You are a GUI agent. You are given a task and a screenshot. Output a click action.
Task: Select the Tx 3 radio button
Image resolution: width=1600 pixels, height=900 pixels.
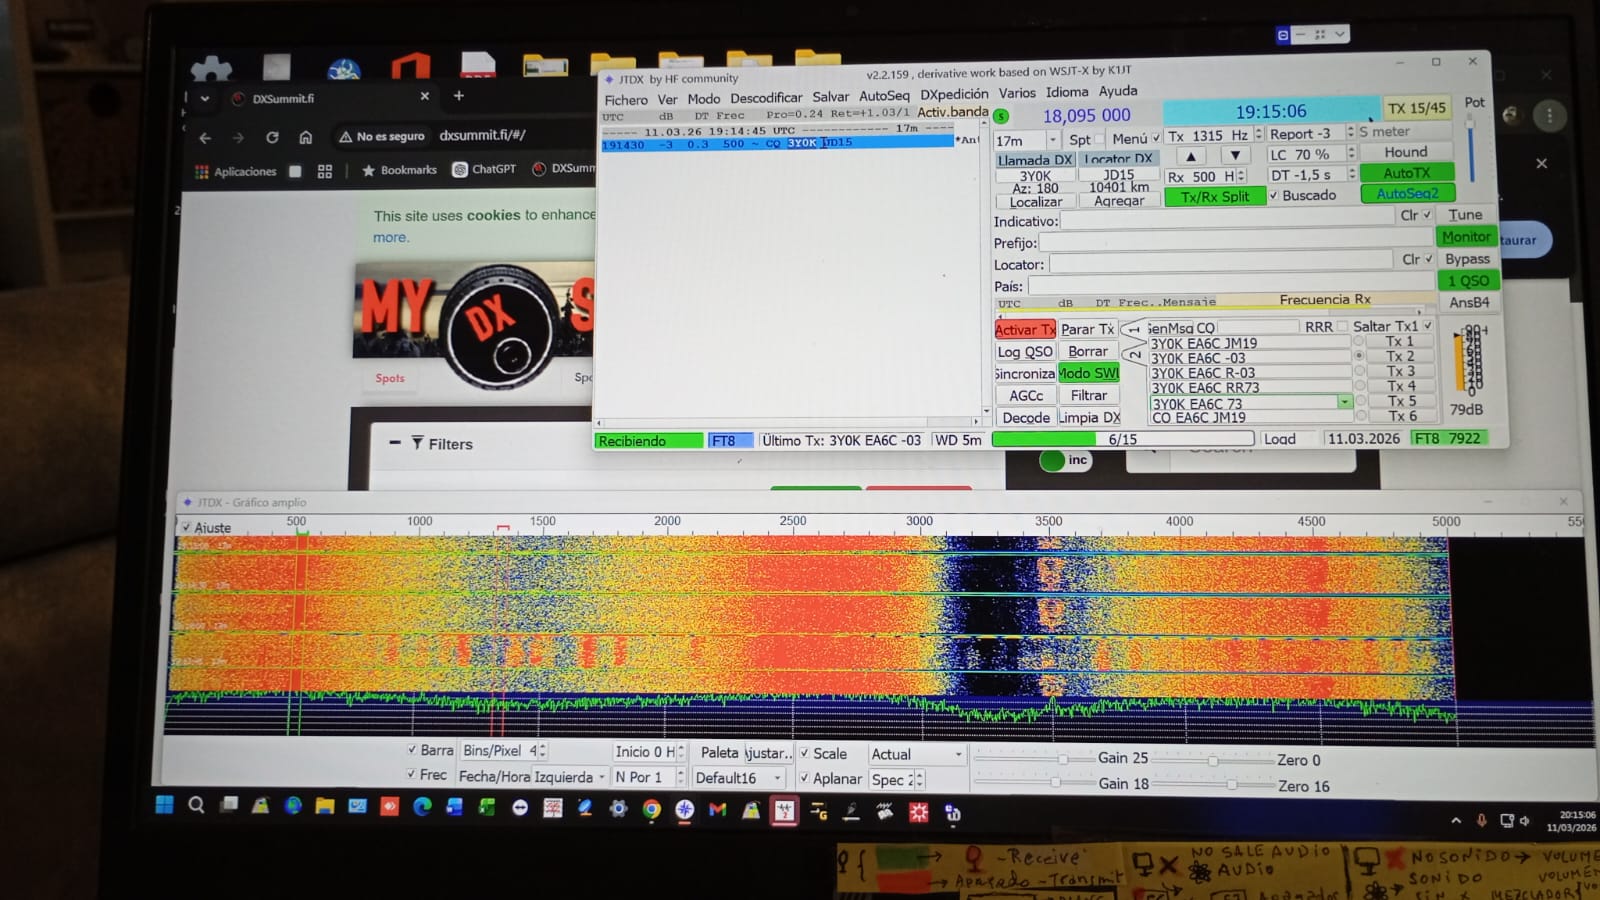pos(1360,371)
